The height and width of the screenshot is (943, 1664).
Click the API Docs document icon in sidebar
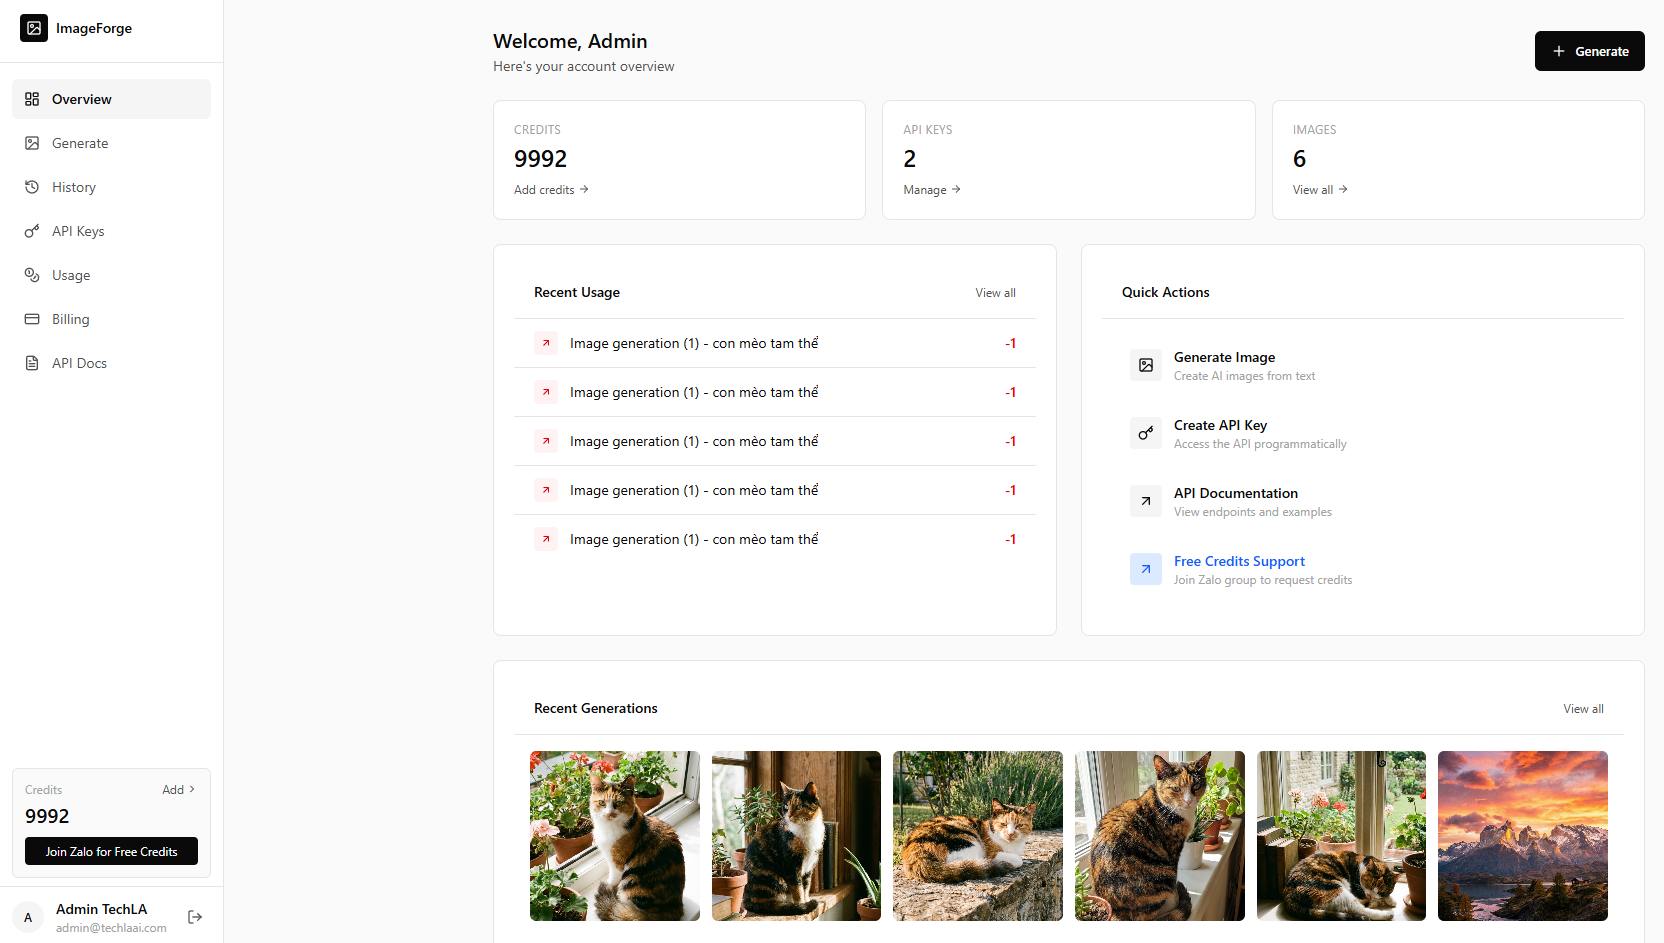32,363
